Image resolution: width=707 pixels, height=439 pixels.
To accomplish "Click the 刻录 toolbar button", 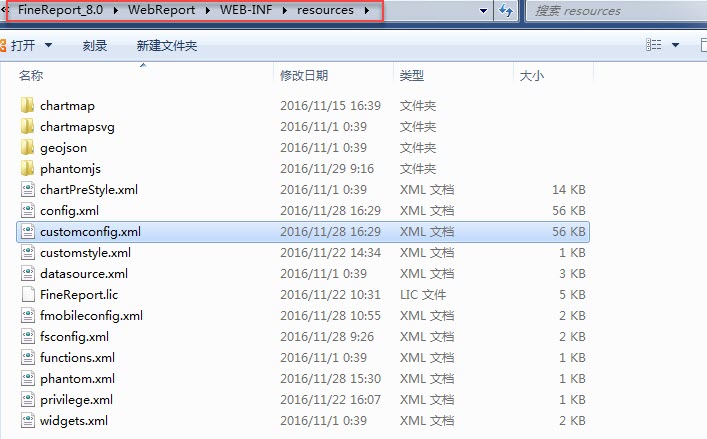I will click(95, 46).
